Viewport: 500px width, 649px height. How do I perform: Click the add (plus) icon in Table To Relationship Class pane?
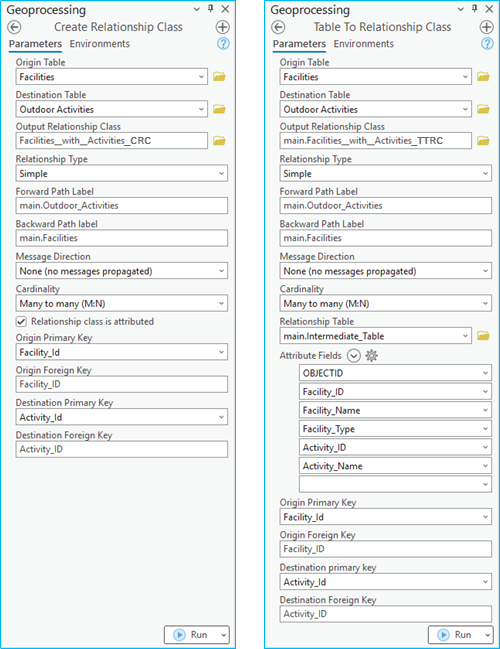coord(486,27)
